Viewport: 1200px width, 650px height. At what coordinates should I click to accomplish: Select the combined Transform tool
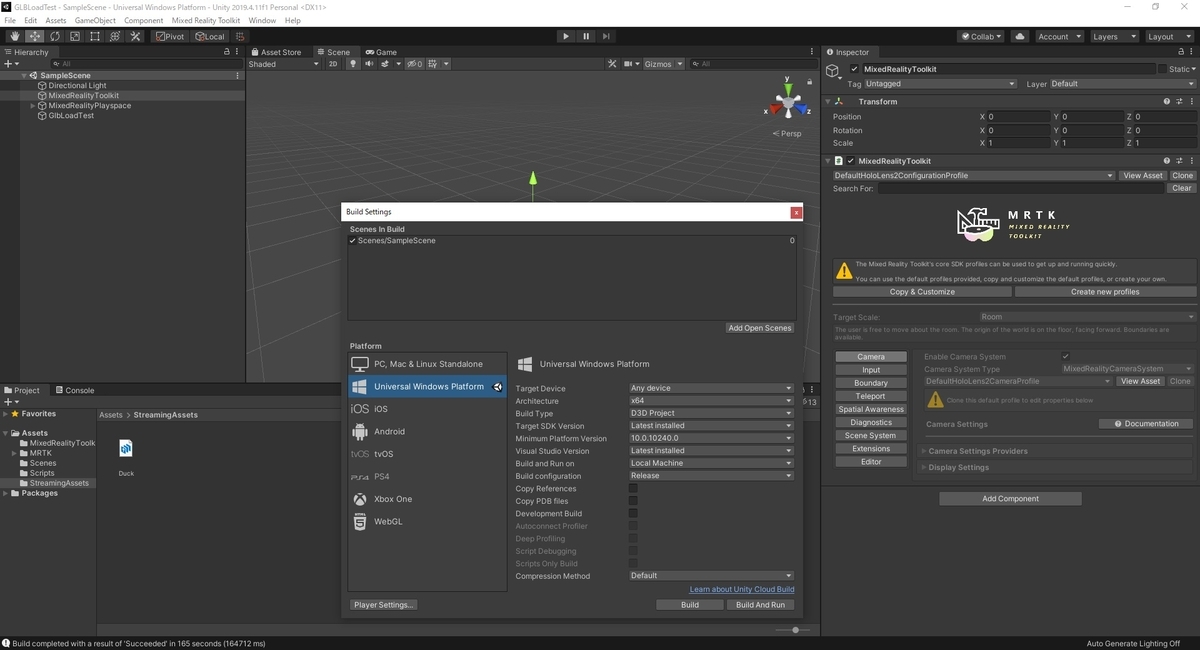click(x=115, y=36)
